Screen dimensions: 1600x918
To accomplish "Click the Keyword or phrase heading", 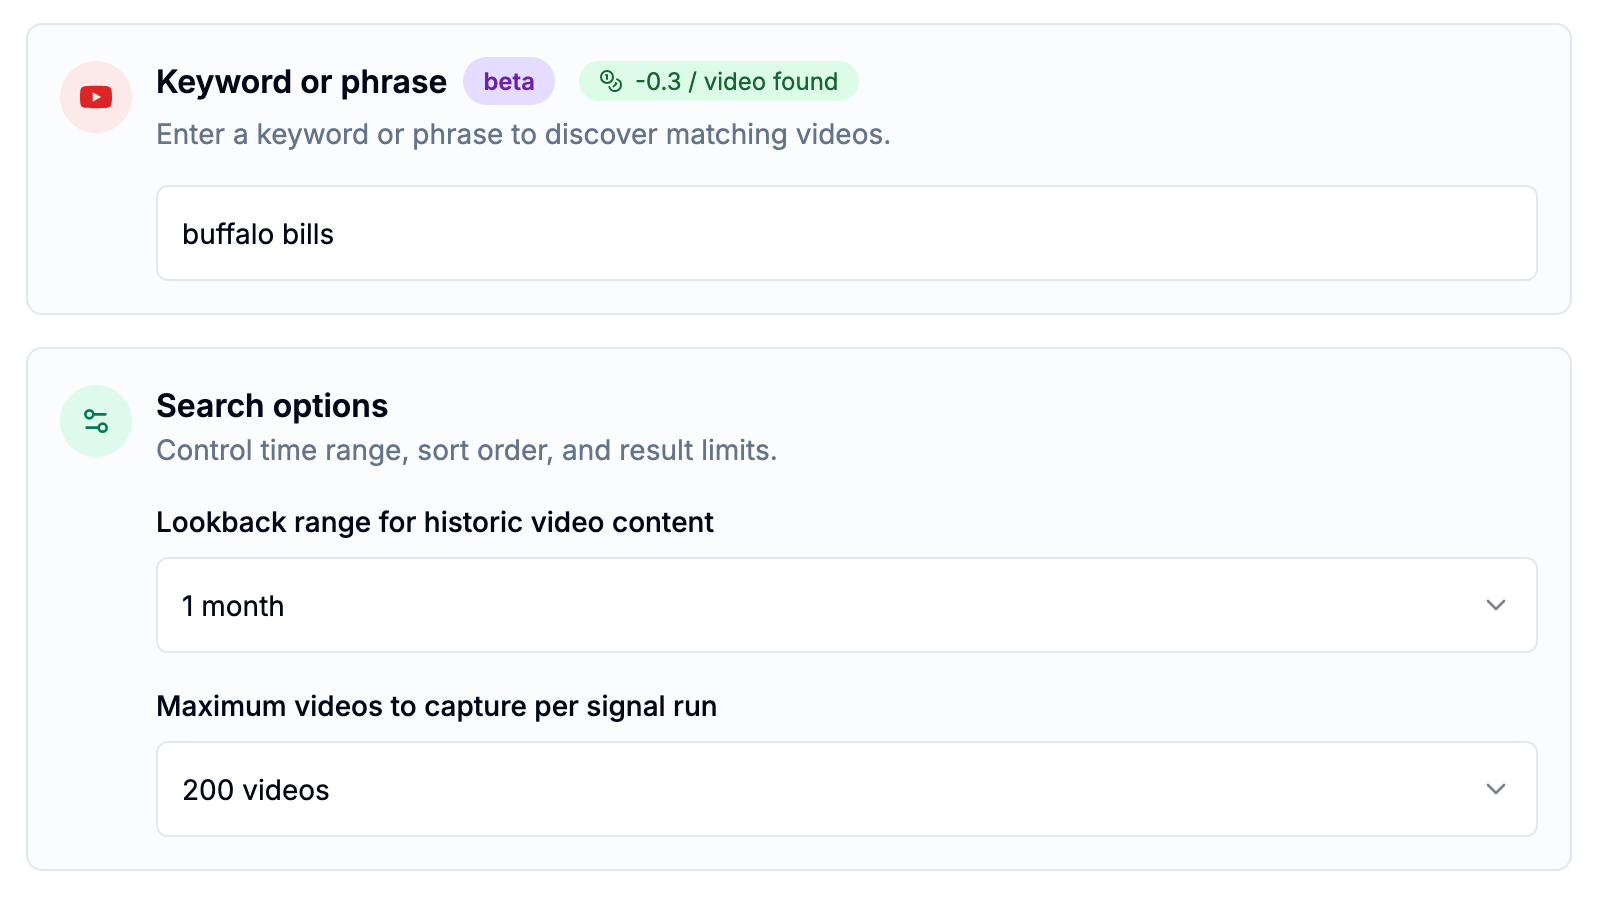I will pyautogui.click(x=302, y=82).
